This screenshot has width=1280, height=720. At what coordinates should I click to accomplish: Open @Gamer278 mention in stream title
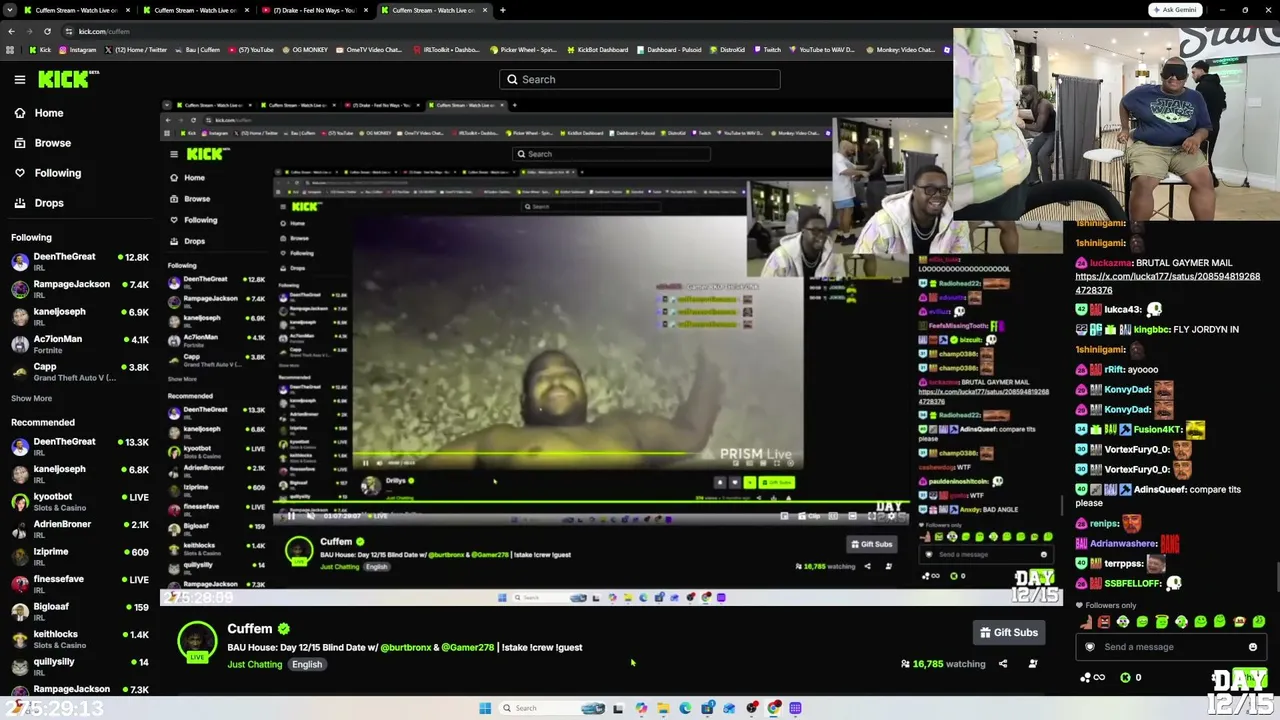pos(468,647)
